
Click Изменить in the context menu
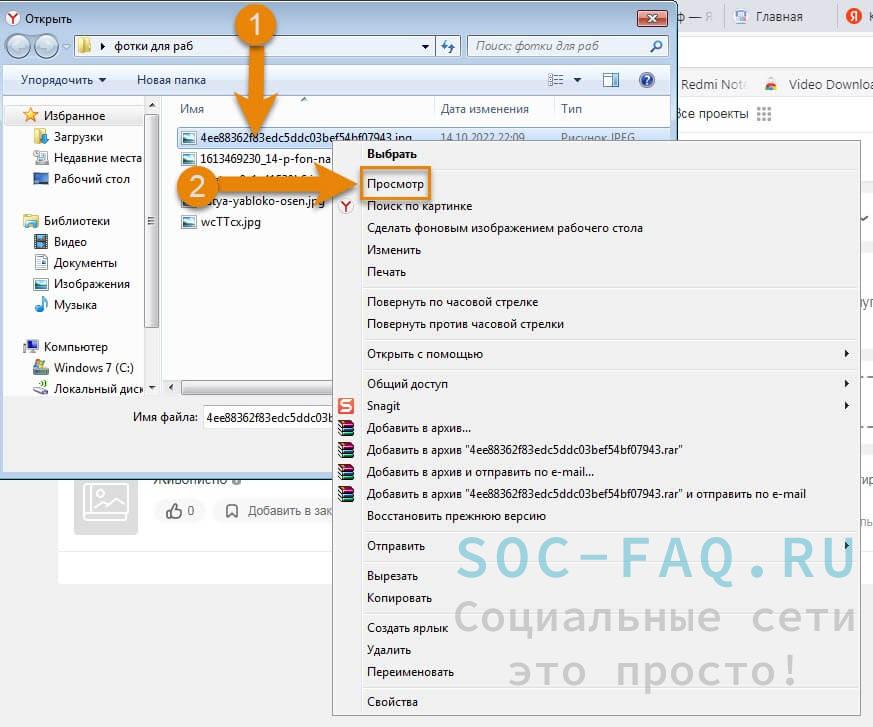click(394, 250)
